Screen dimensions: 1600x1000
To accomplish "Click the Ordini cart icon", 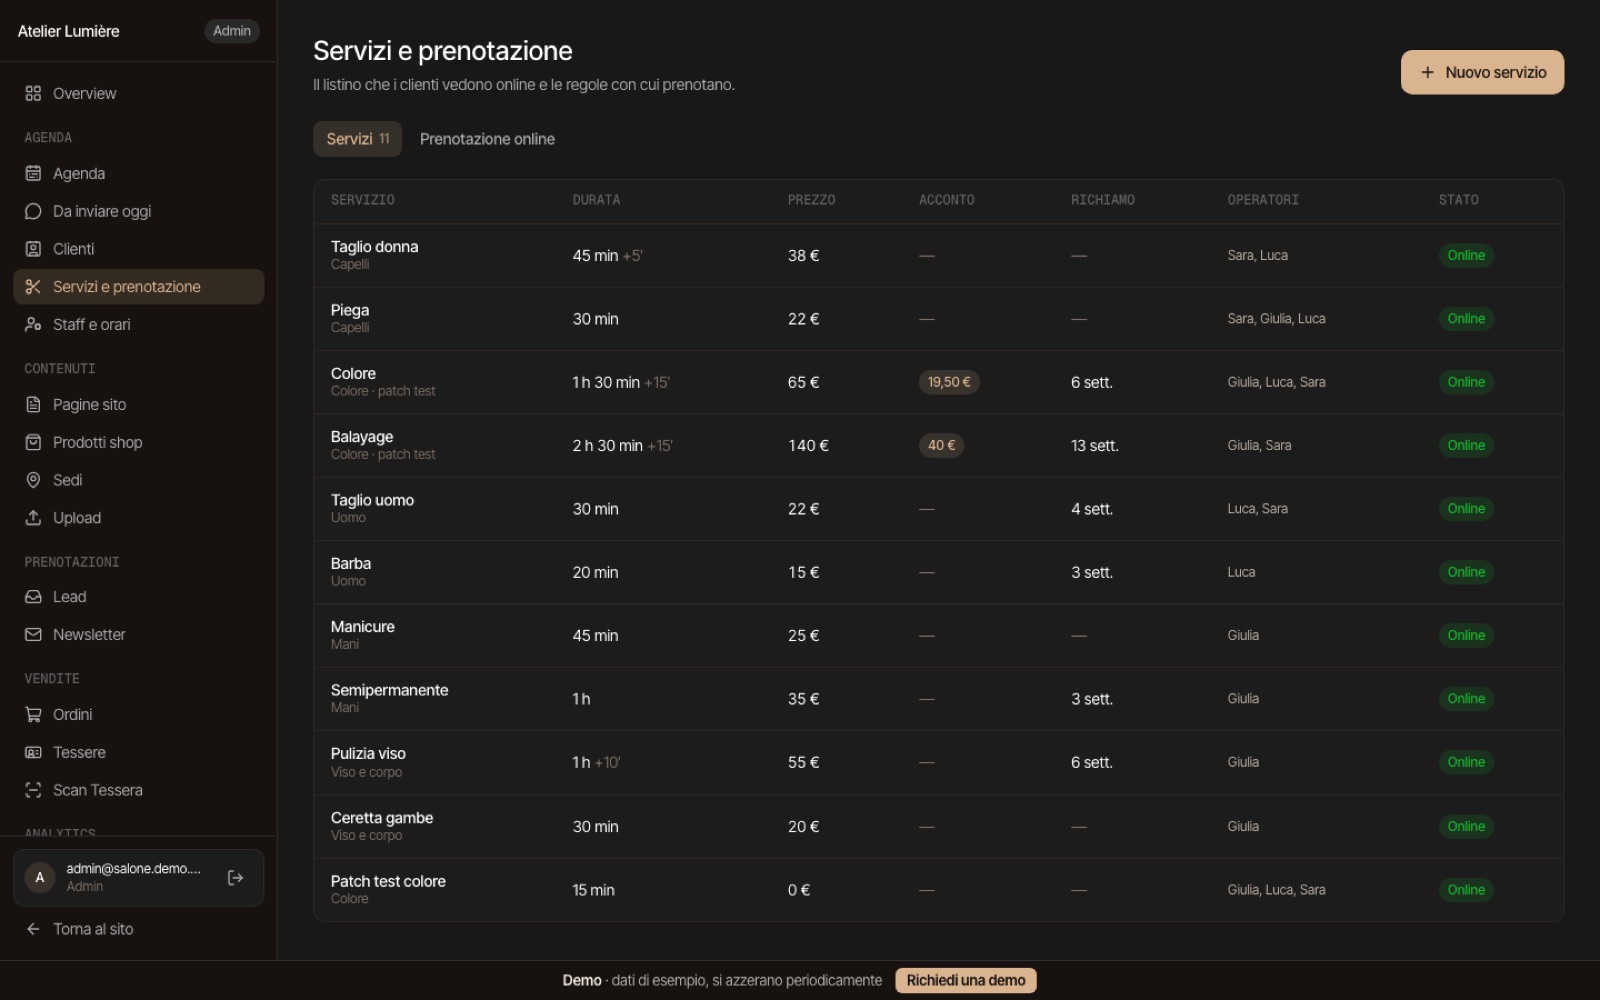I will click(x=33, y=715).
